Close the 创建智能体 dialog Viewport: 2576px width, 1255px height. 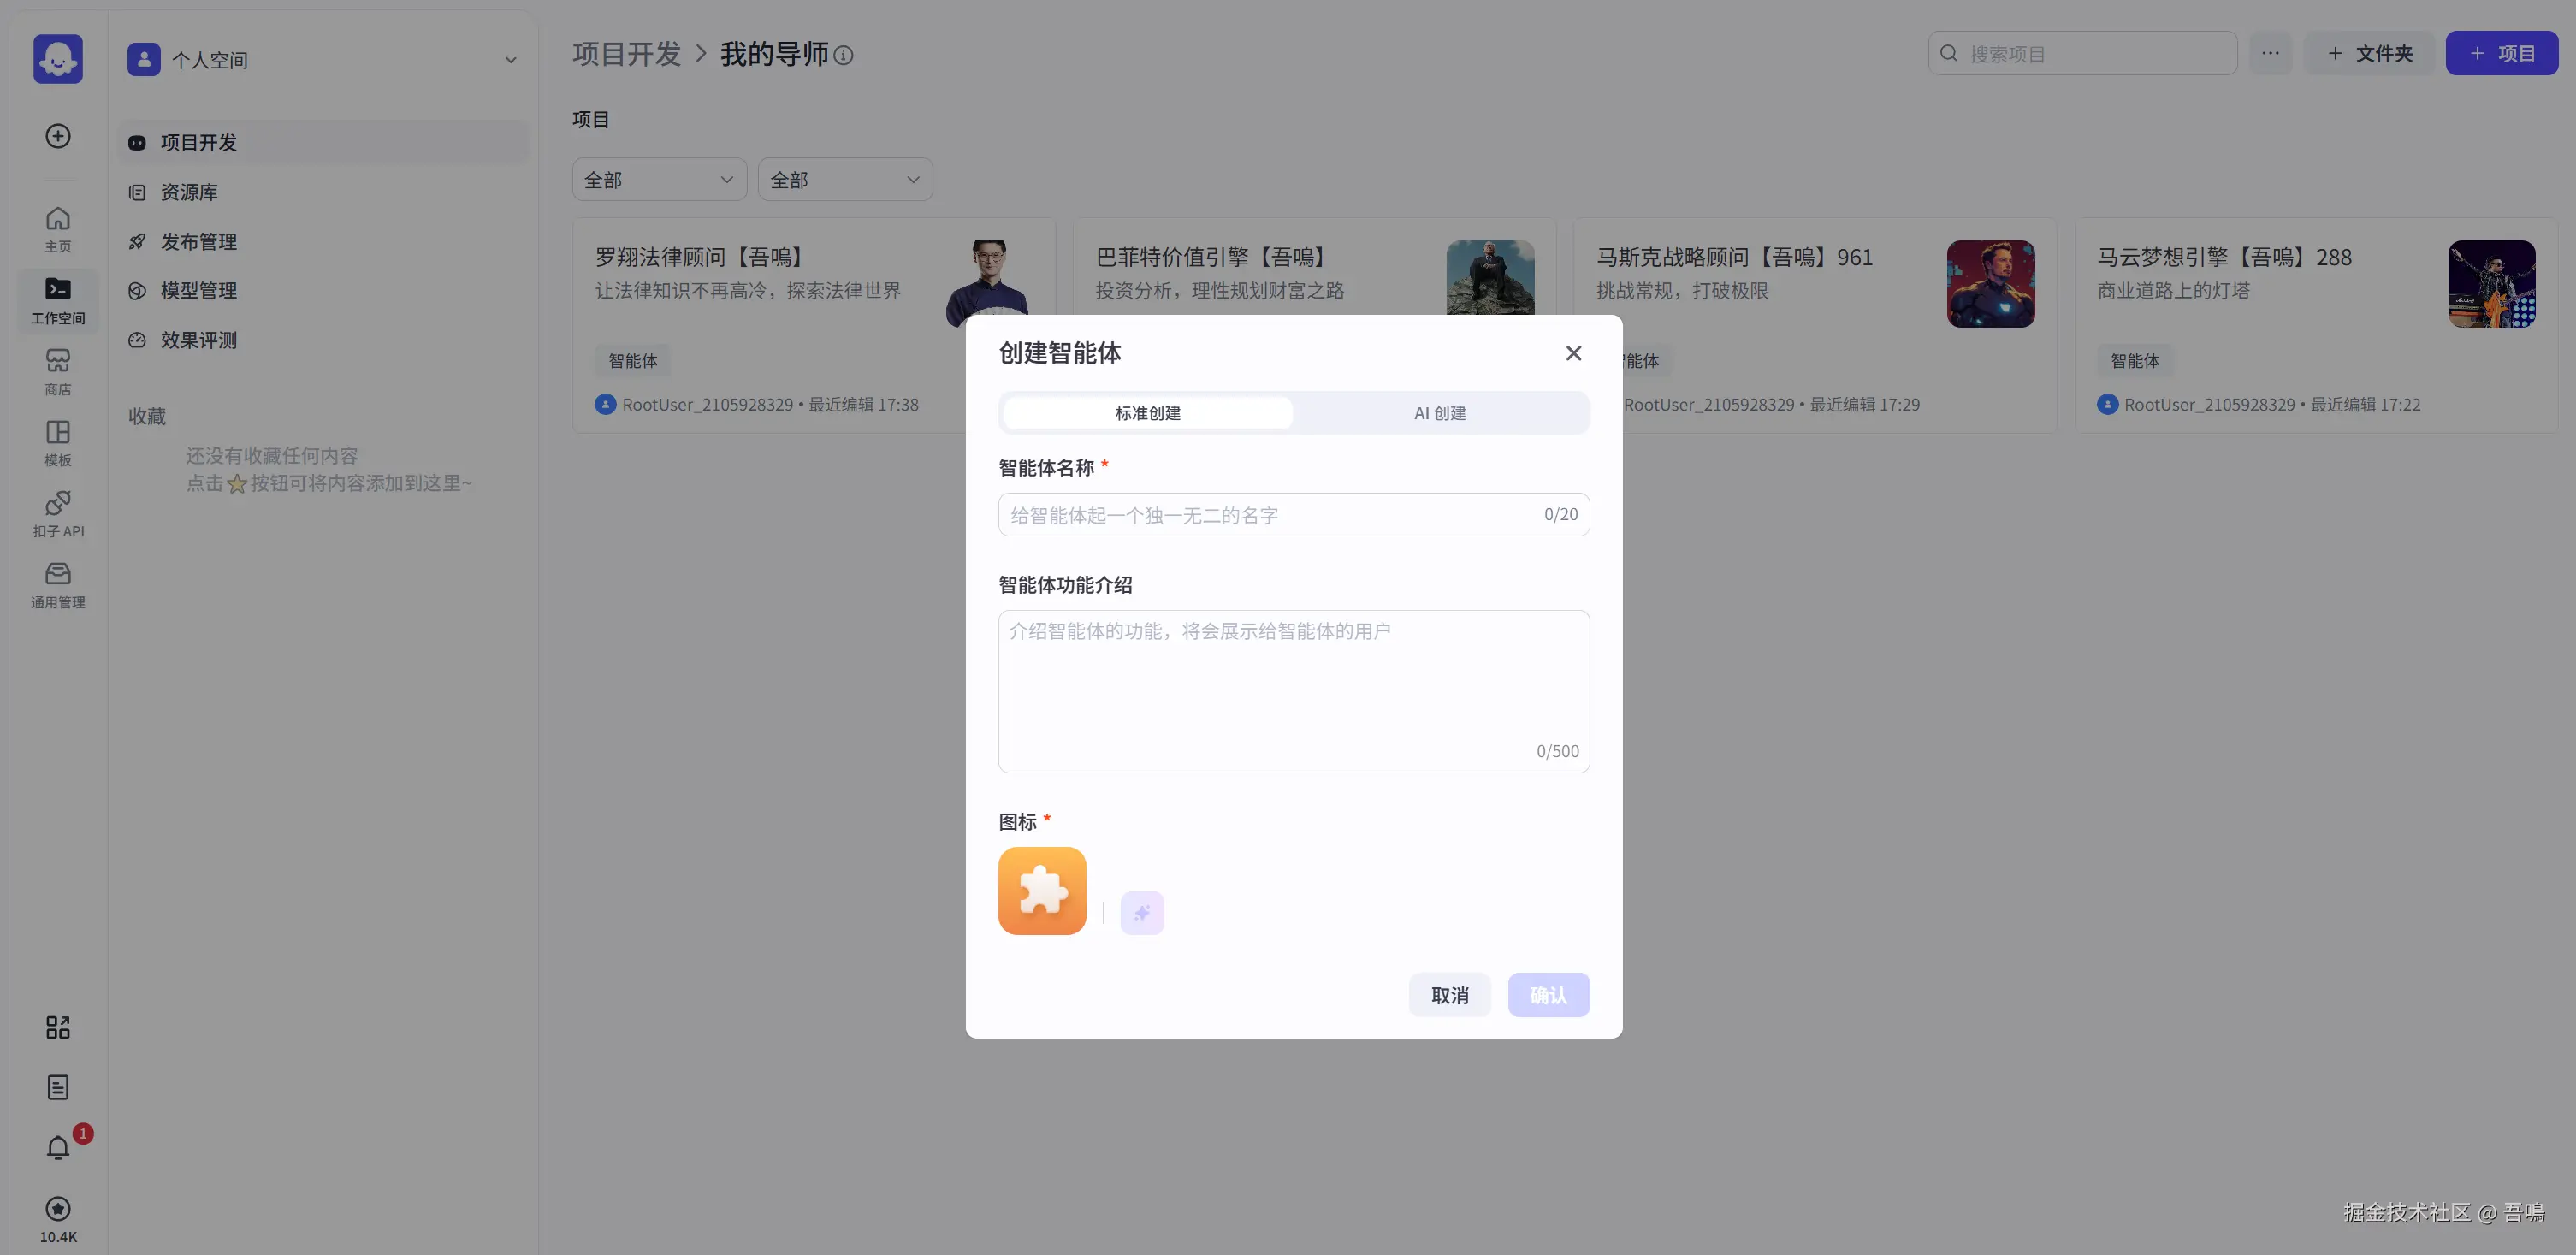coord(1573,353)
